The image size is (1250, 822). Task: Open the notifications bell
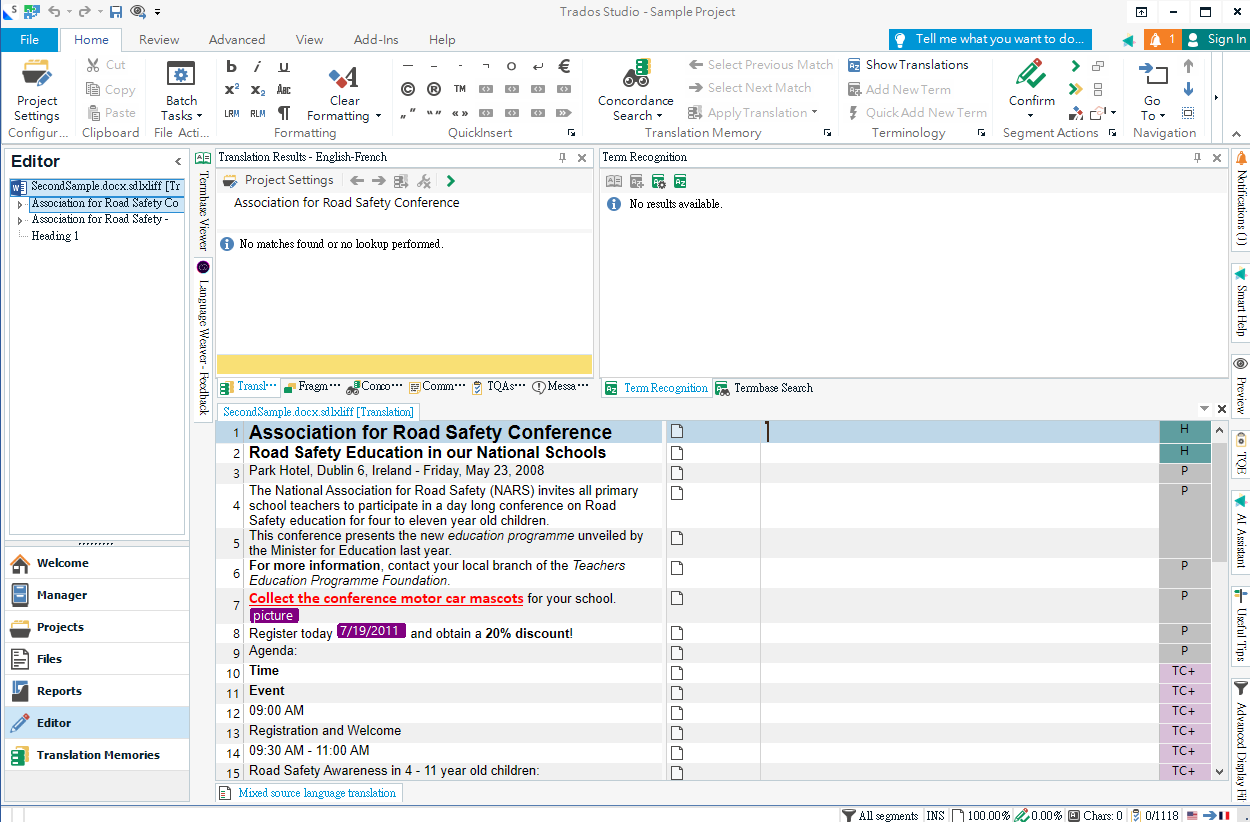1161,40
